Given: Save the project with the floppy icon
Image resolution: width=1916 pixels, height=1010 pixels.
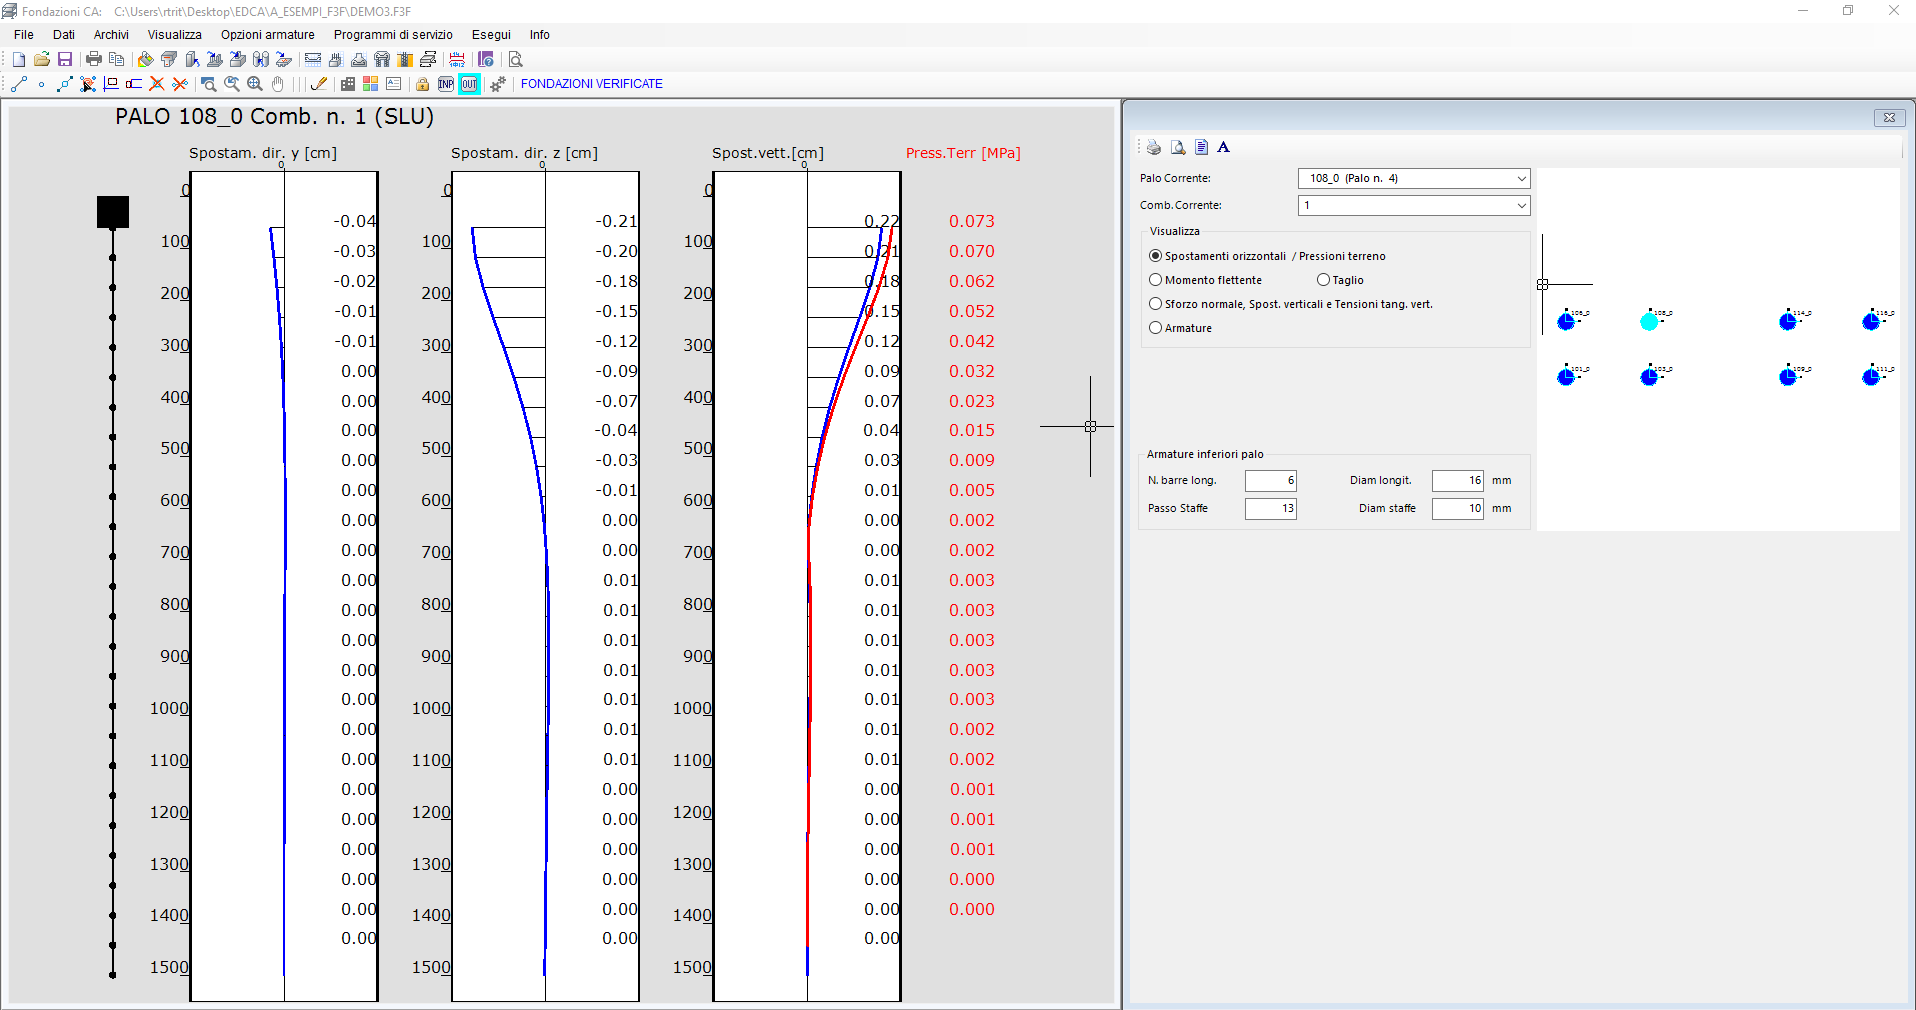Looking at the screenshot, I should 65,60.
